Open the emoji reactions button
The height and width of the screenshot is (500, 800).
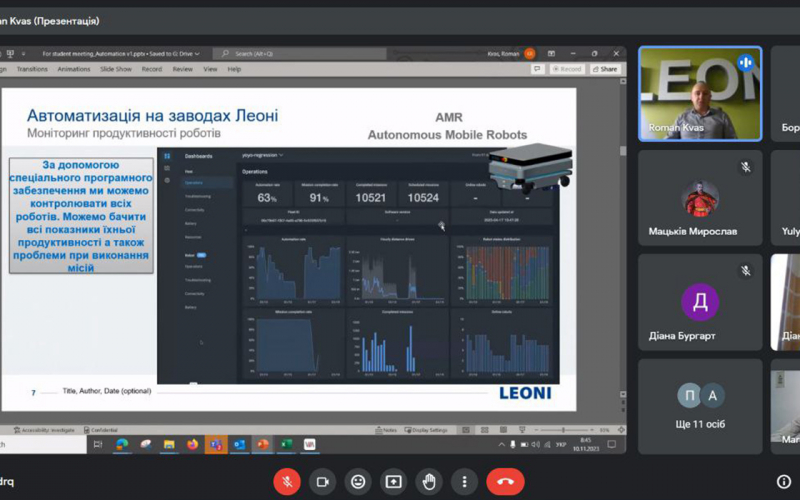click(358, 482)
